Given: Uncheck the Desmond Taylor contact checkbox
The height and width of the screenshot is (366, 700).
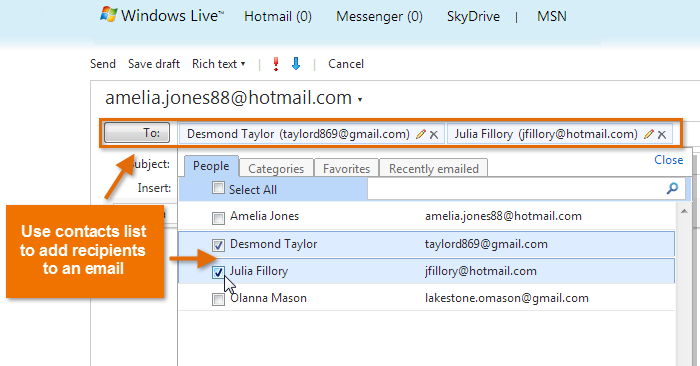Looking at the screenshot, I should coord(218,245).
